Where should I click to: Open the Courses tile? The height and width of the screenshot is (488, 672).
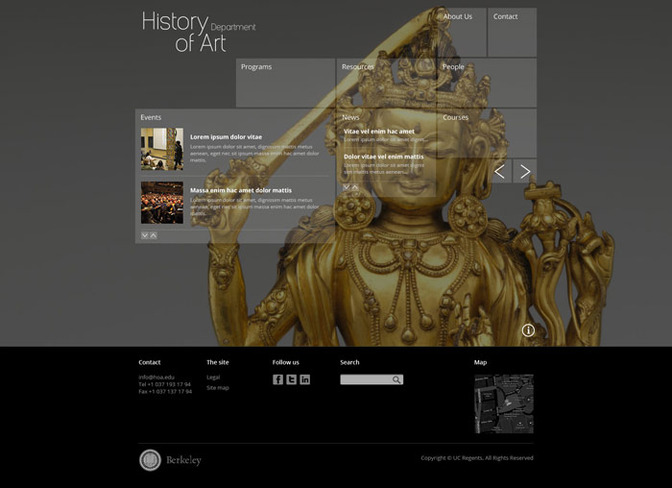tap(487, 133)
